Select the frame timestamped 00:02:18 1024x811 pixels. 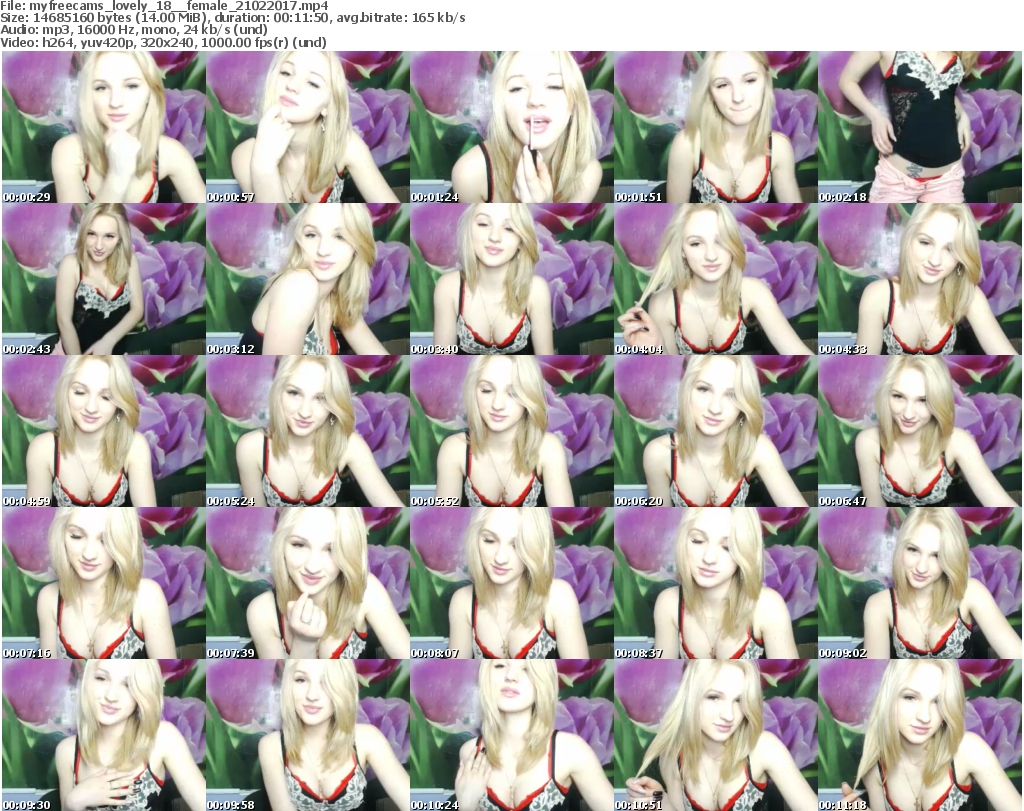click(x=920, y=127)
